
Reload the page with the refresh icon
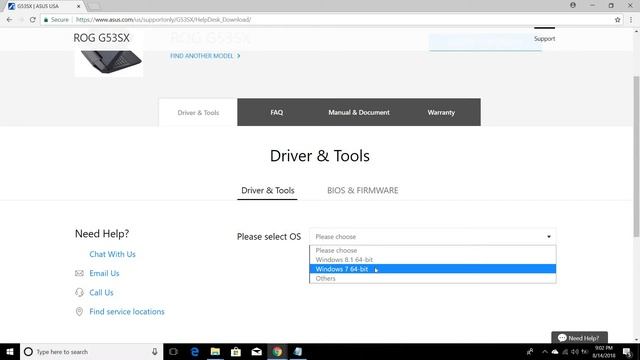tap(33, 20)
